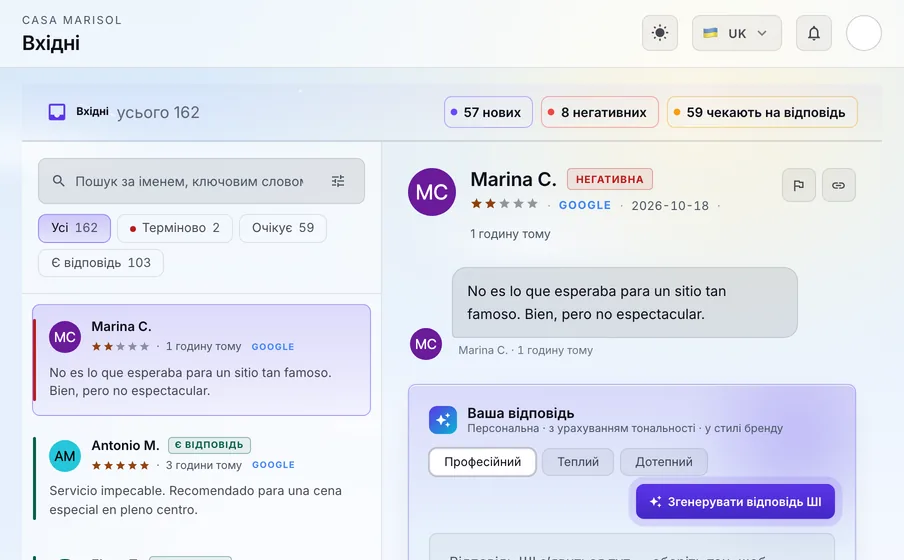Click the Ваша відповідь heading

[x=521, y=413]
